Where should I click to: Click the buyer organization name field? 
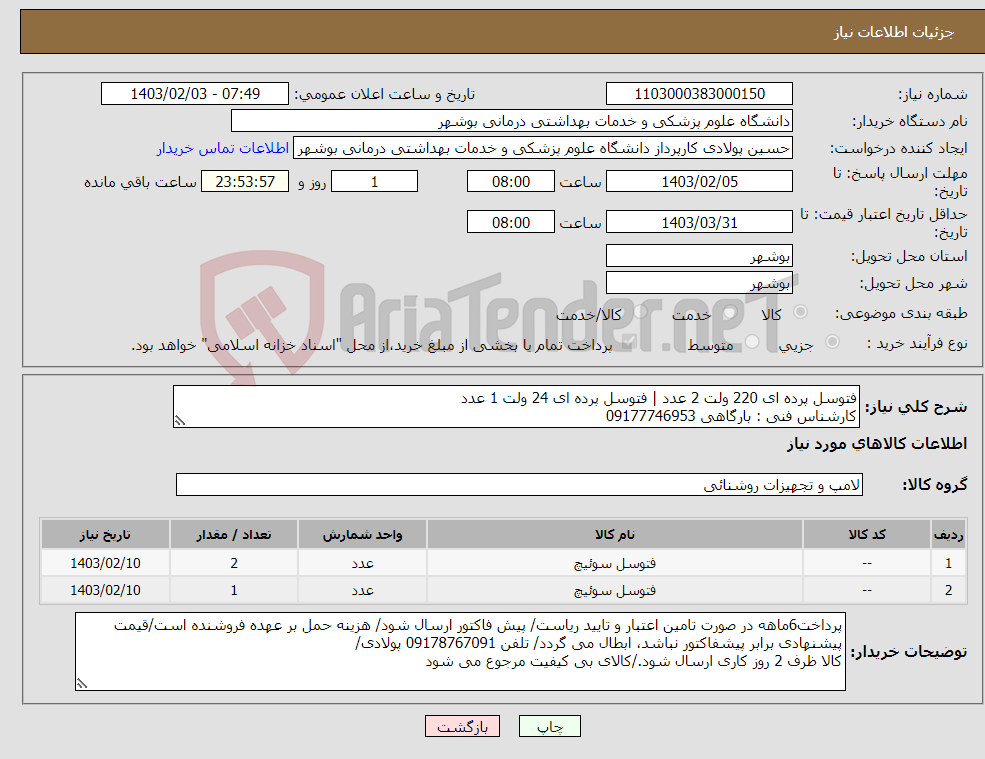(x=512, y=121)
